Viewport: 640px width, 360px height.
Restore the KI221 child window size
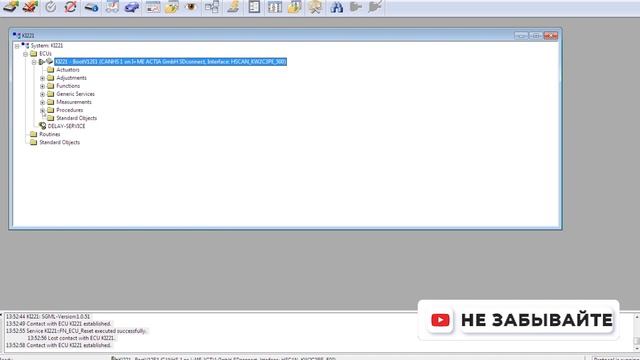click(536, 36)
